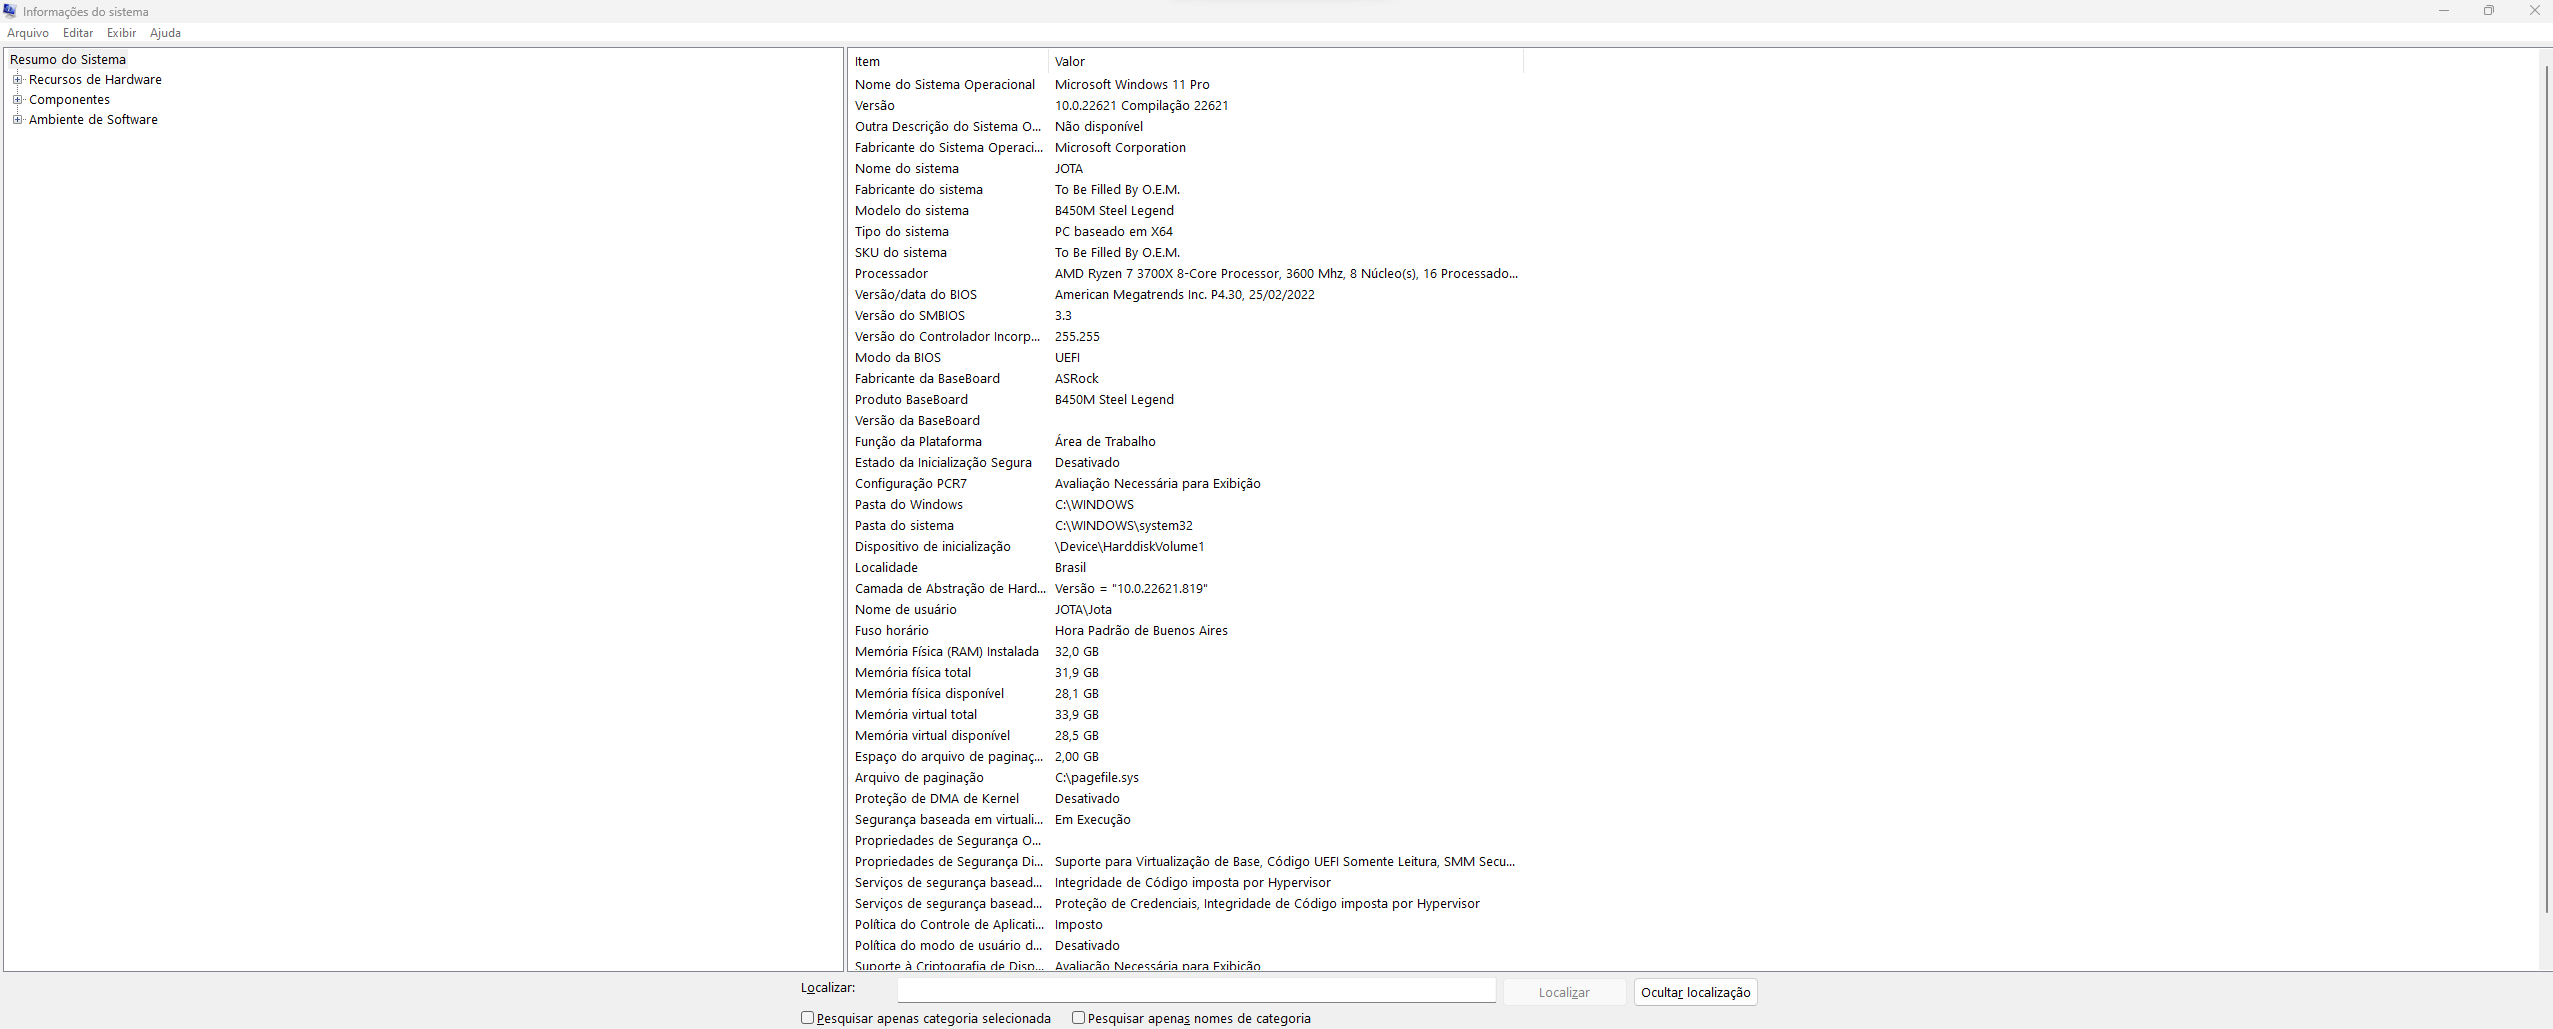Click the '255.255' controller version value
This screenshot has width=2553, height=1029.
click(1077, 336)
